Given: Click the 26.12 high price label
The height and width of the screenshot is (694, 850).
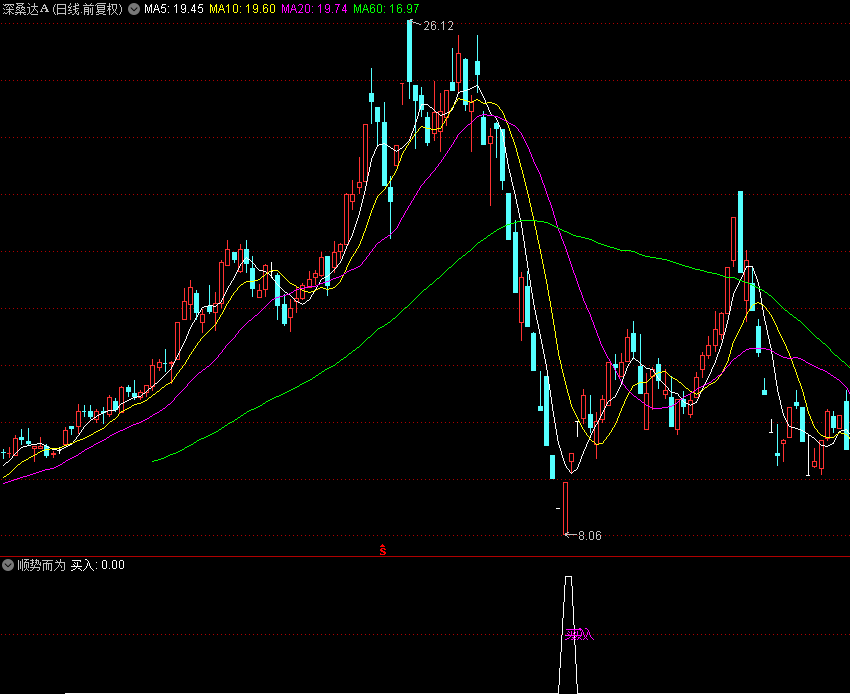Looking at the screenshot, I should pyautogui.click(x=438, y=26).
